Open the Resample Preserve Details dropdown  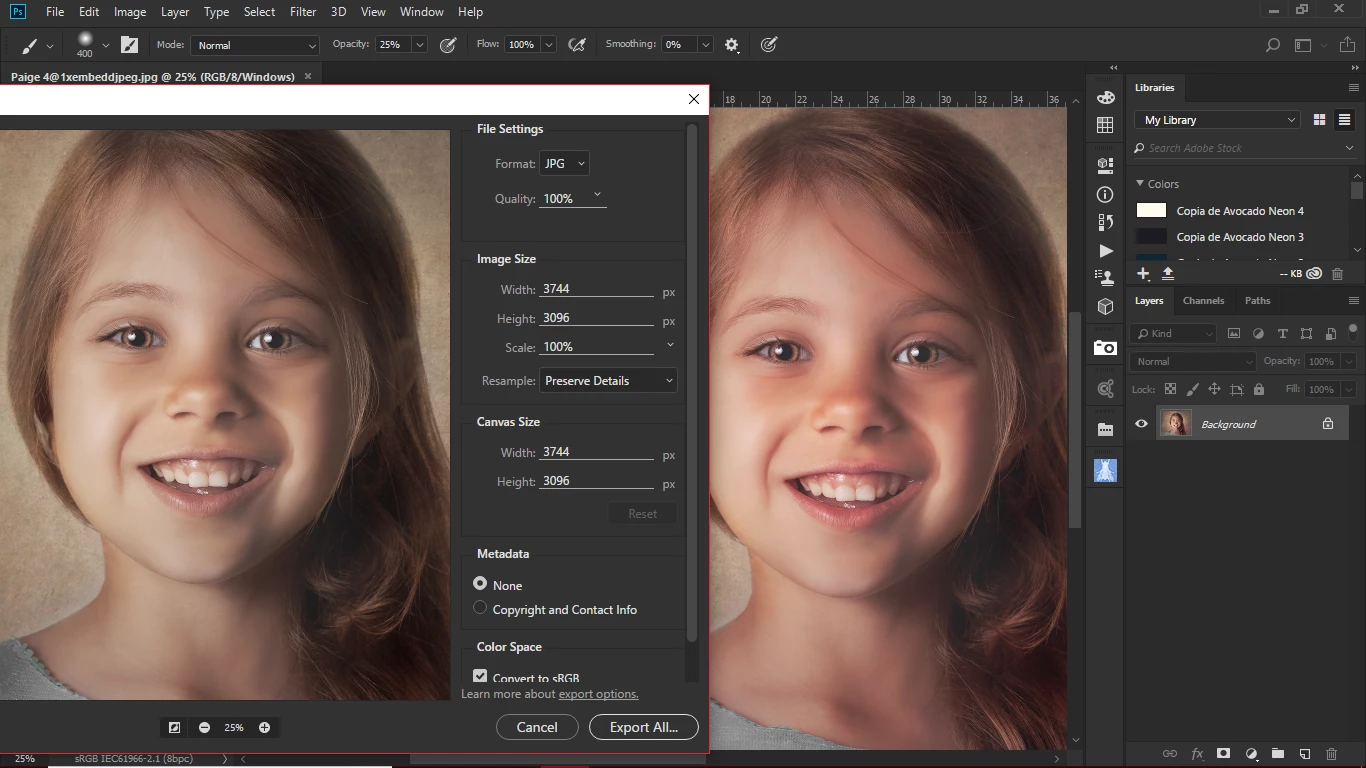[x=608, y=381]
